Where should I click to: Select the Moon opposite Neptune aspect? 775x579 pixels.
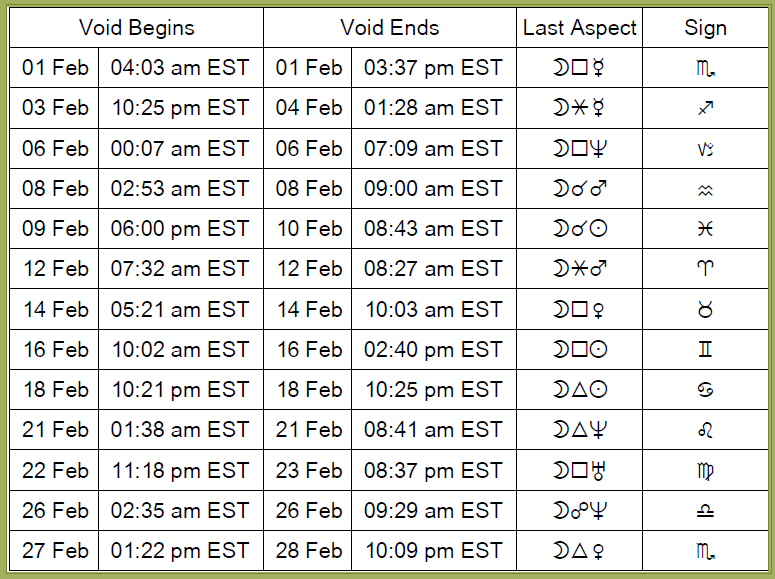point(580,510)
